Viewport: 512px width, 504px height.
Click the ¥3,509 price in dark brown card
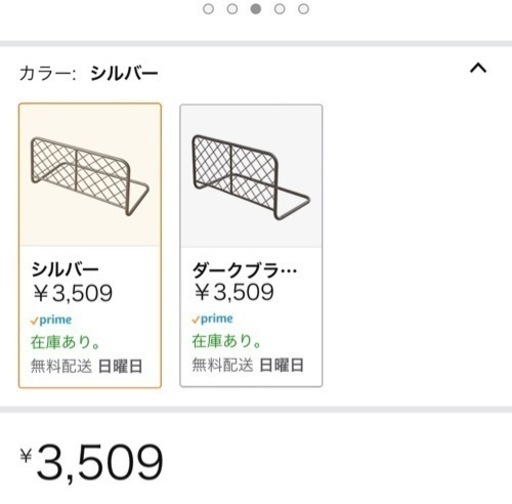tap(234, 292)
